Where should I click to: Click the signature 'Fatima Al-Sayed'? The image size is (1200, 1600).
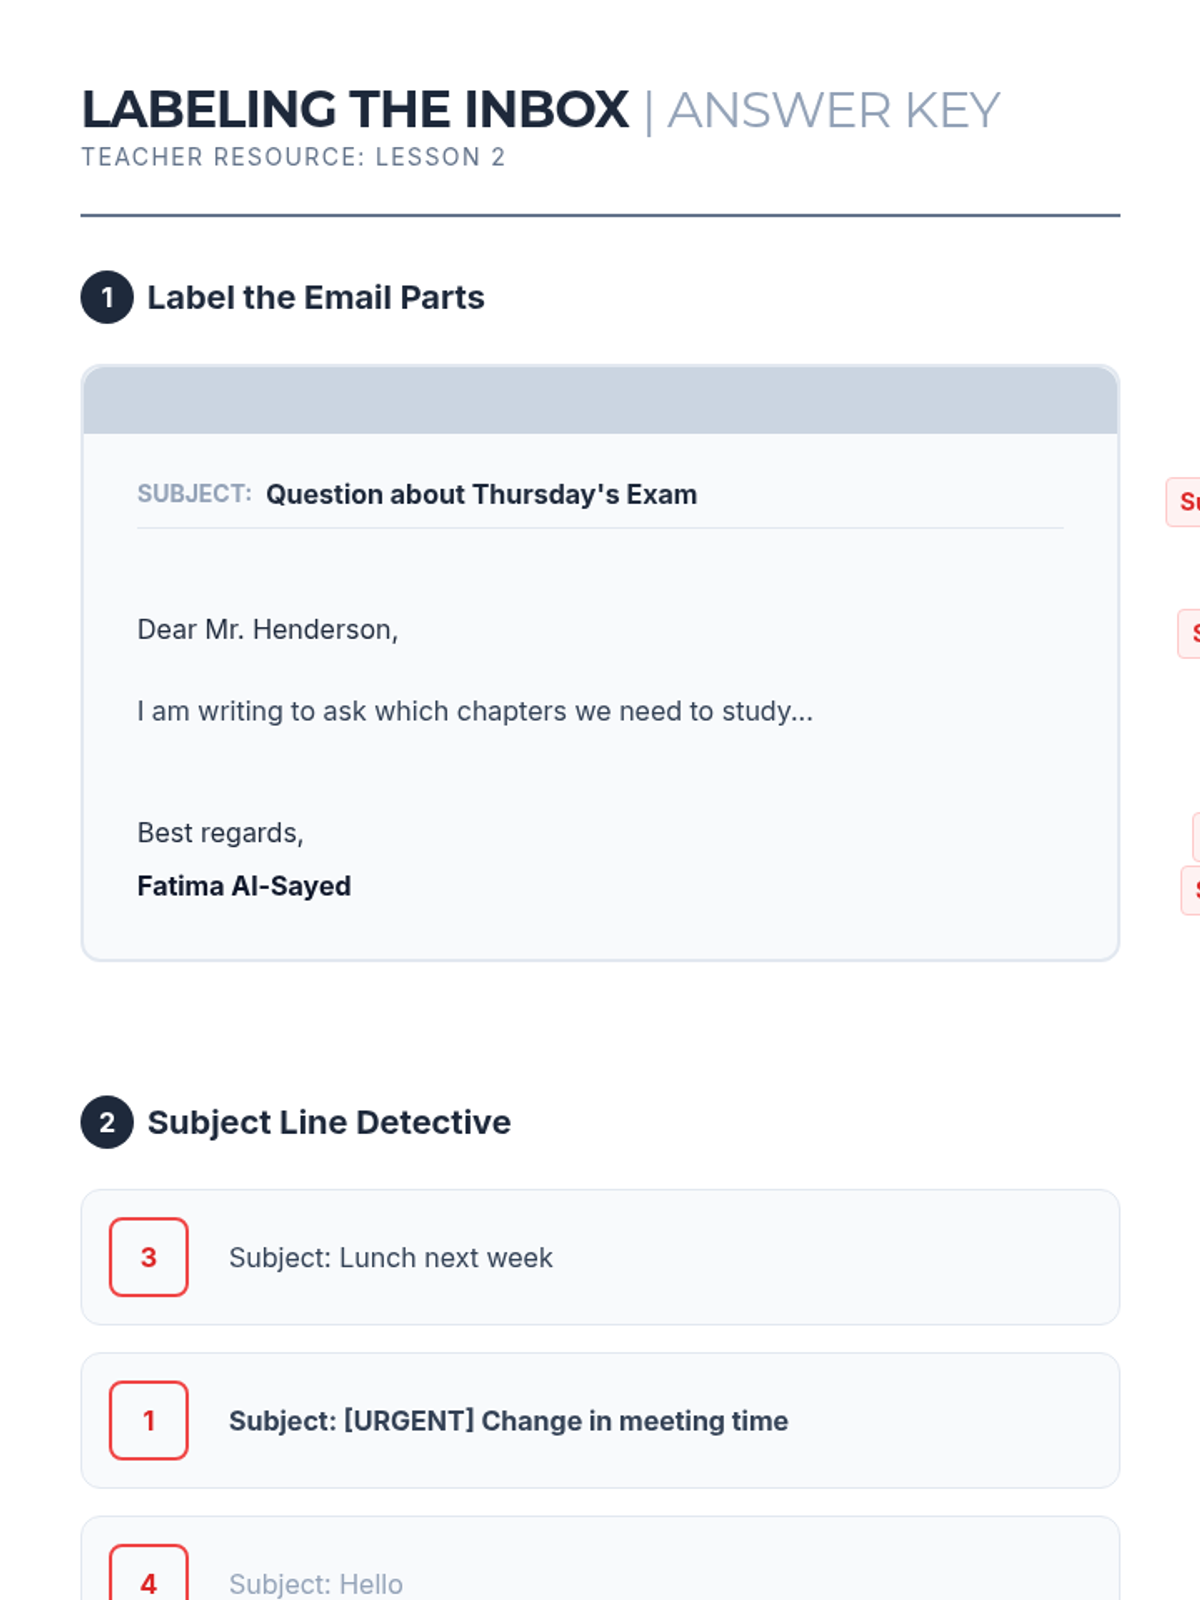(244, 886)
